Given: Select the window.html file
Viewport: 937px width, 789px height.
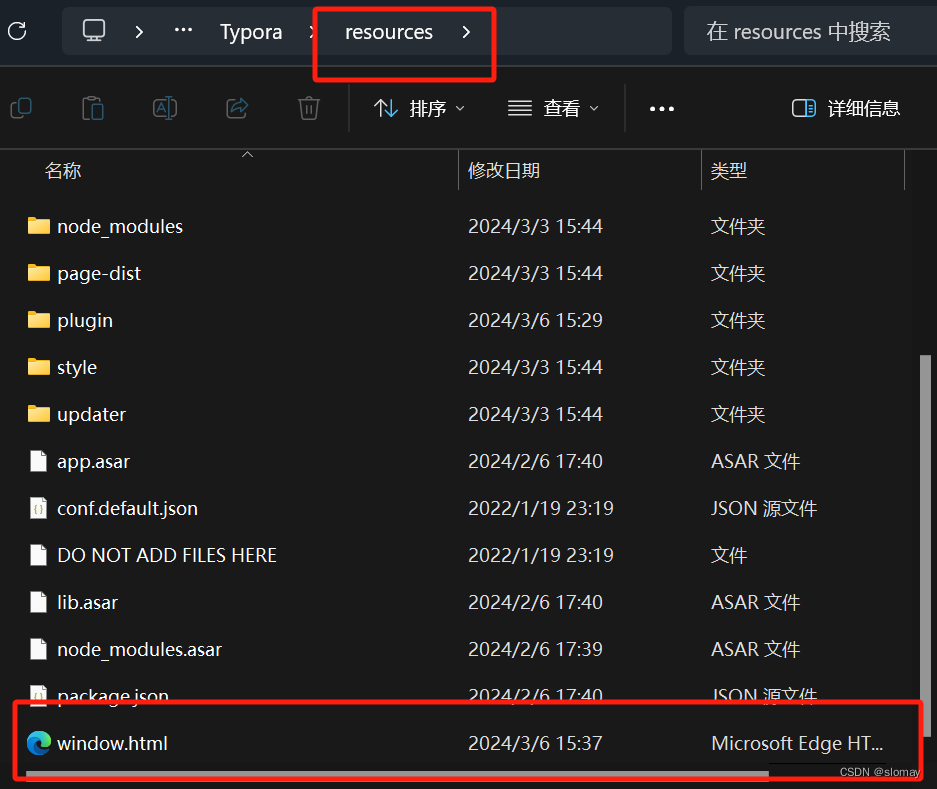Looking at the screenshot, I should (x=113, y=743).
